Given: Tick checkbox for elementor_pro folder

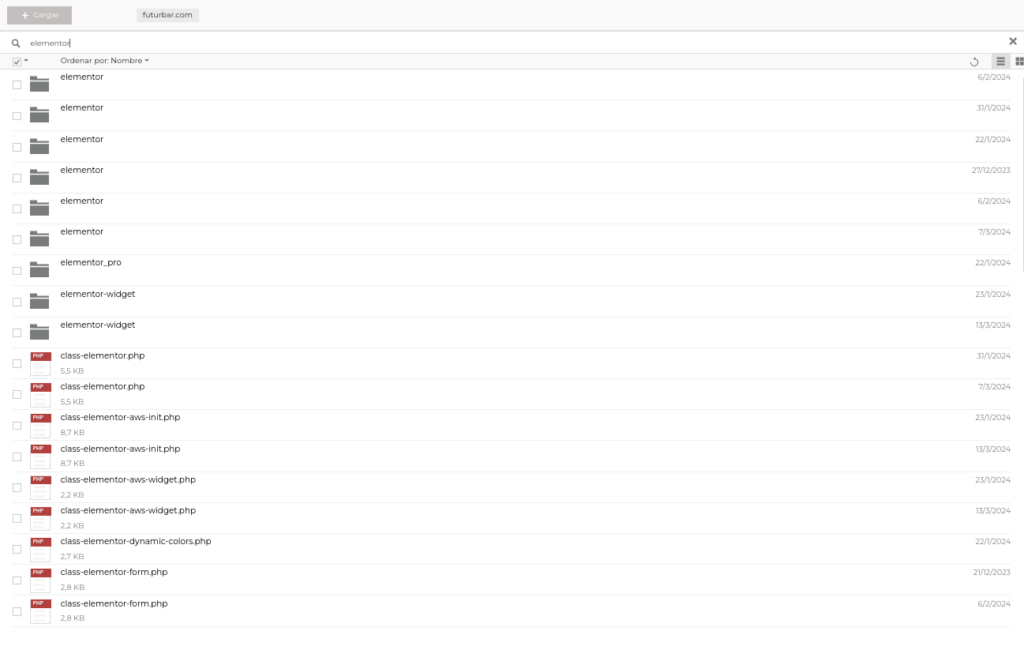Looking at the screenshot, I should [17, 270].
